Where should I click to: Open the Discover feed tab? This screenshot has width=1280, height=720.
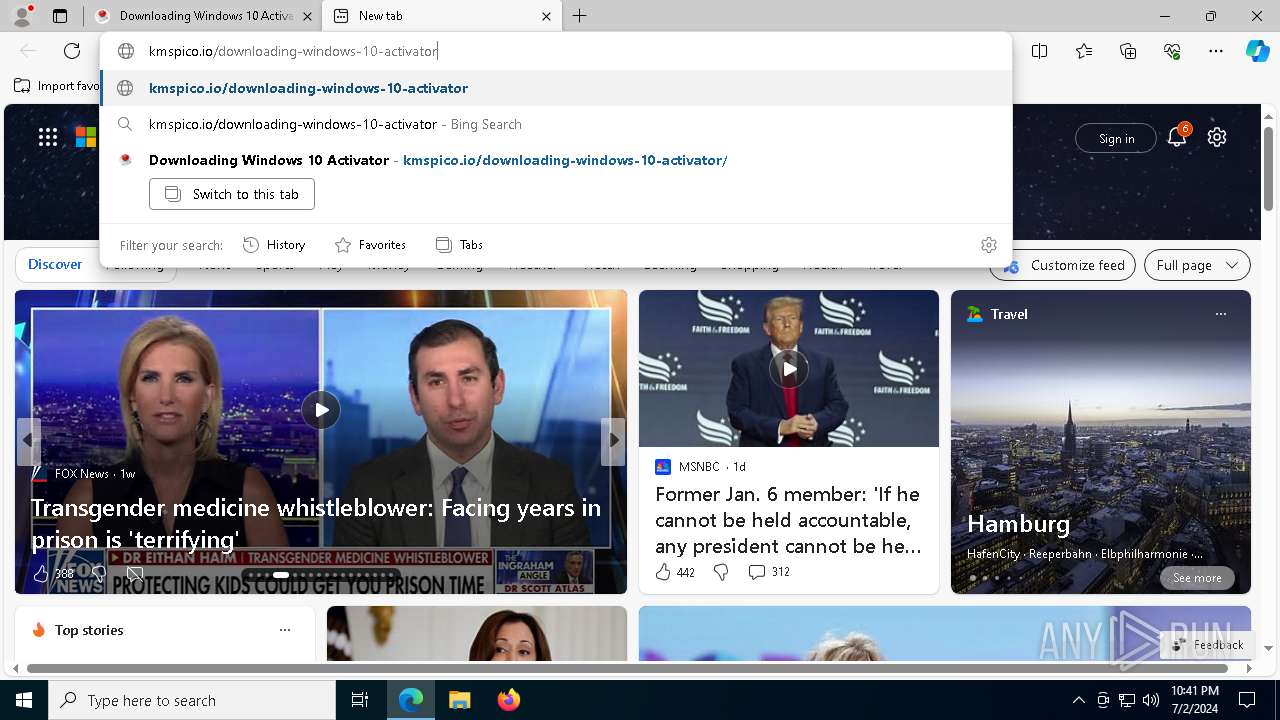coord(55,264)
